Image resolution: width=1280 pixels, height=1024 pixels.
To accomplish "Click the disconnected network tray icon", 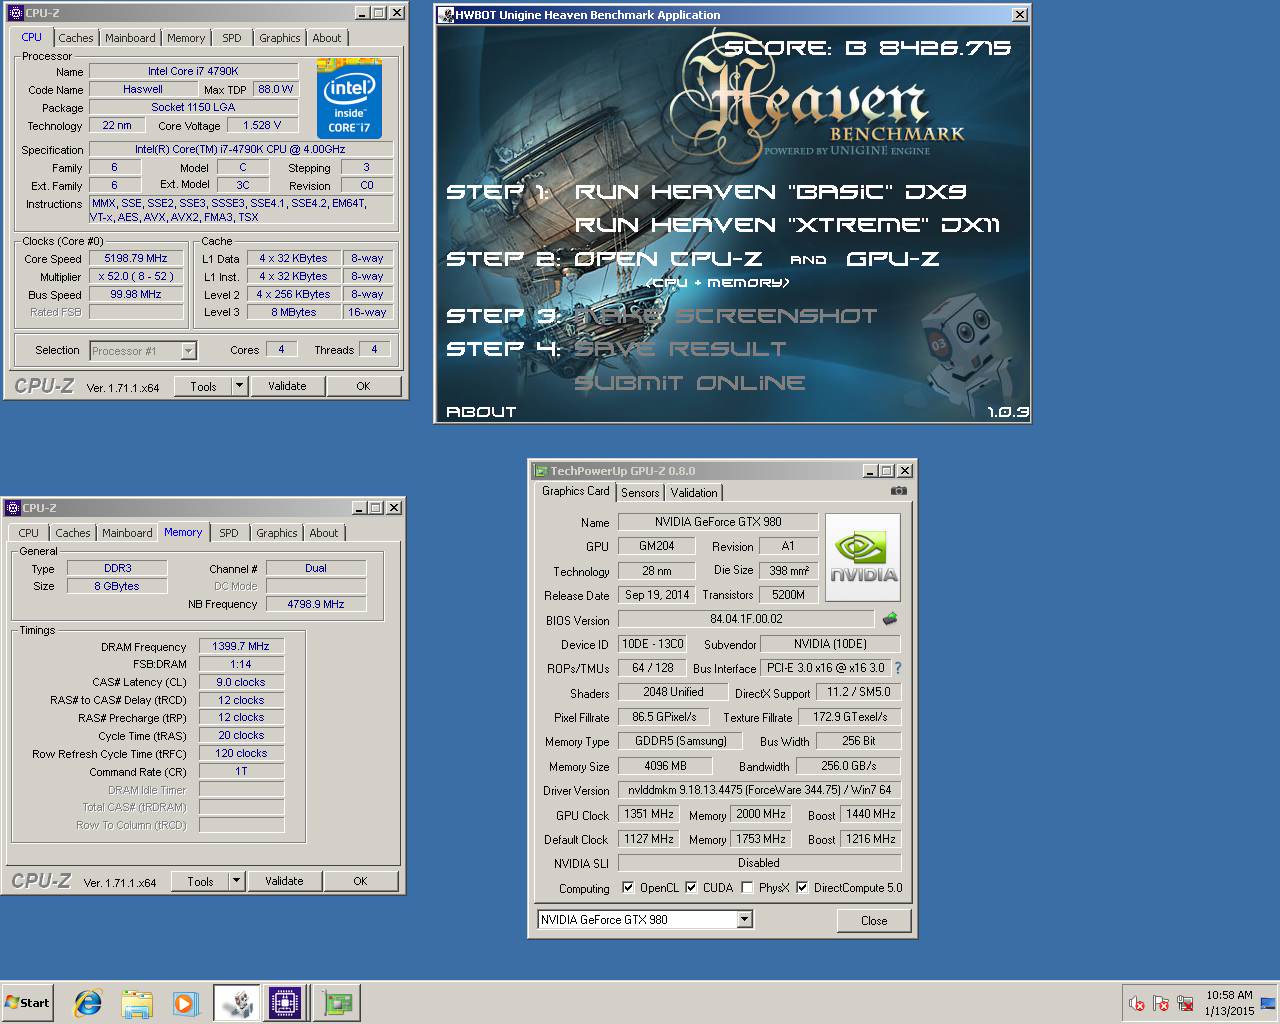I will point(1185,1003).
